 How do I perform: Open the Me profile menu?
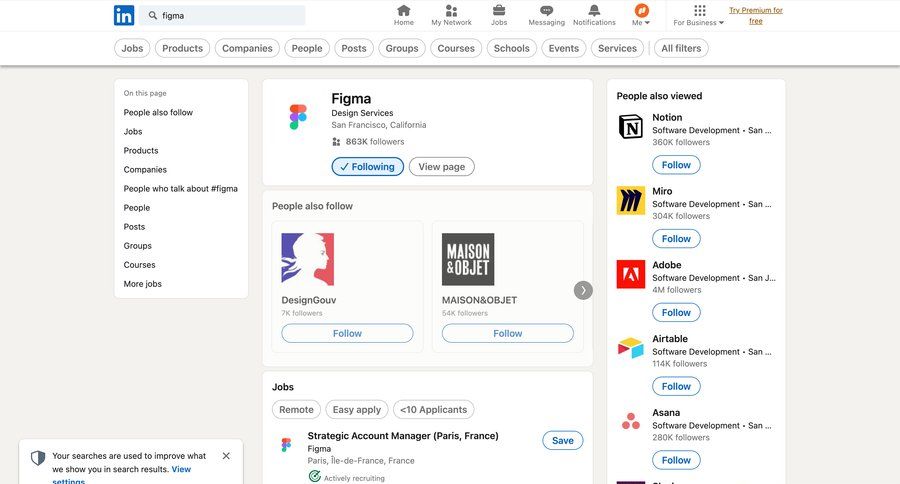point(641,15)
